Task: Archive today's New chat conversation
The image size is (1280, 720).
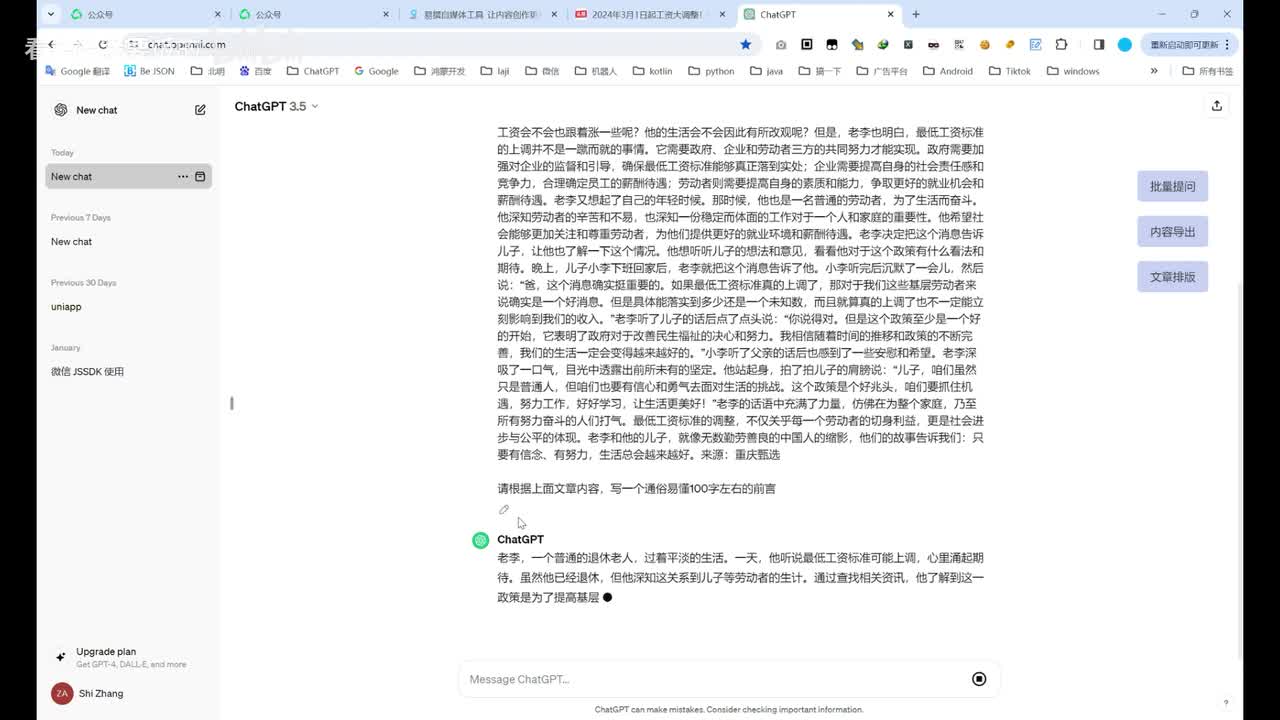Action: (x=200, y=177)
